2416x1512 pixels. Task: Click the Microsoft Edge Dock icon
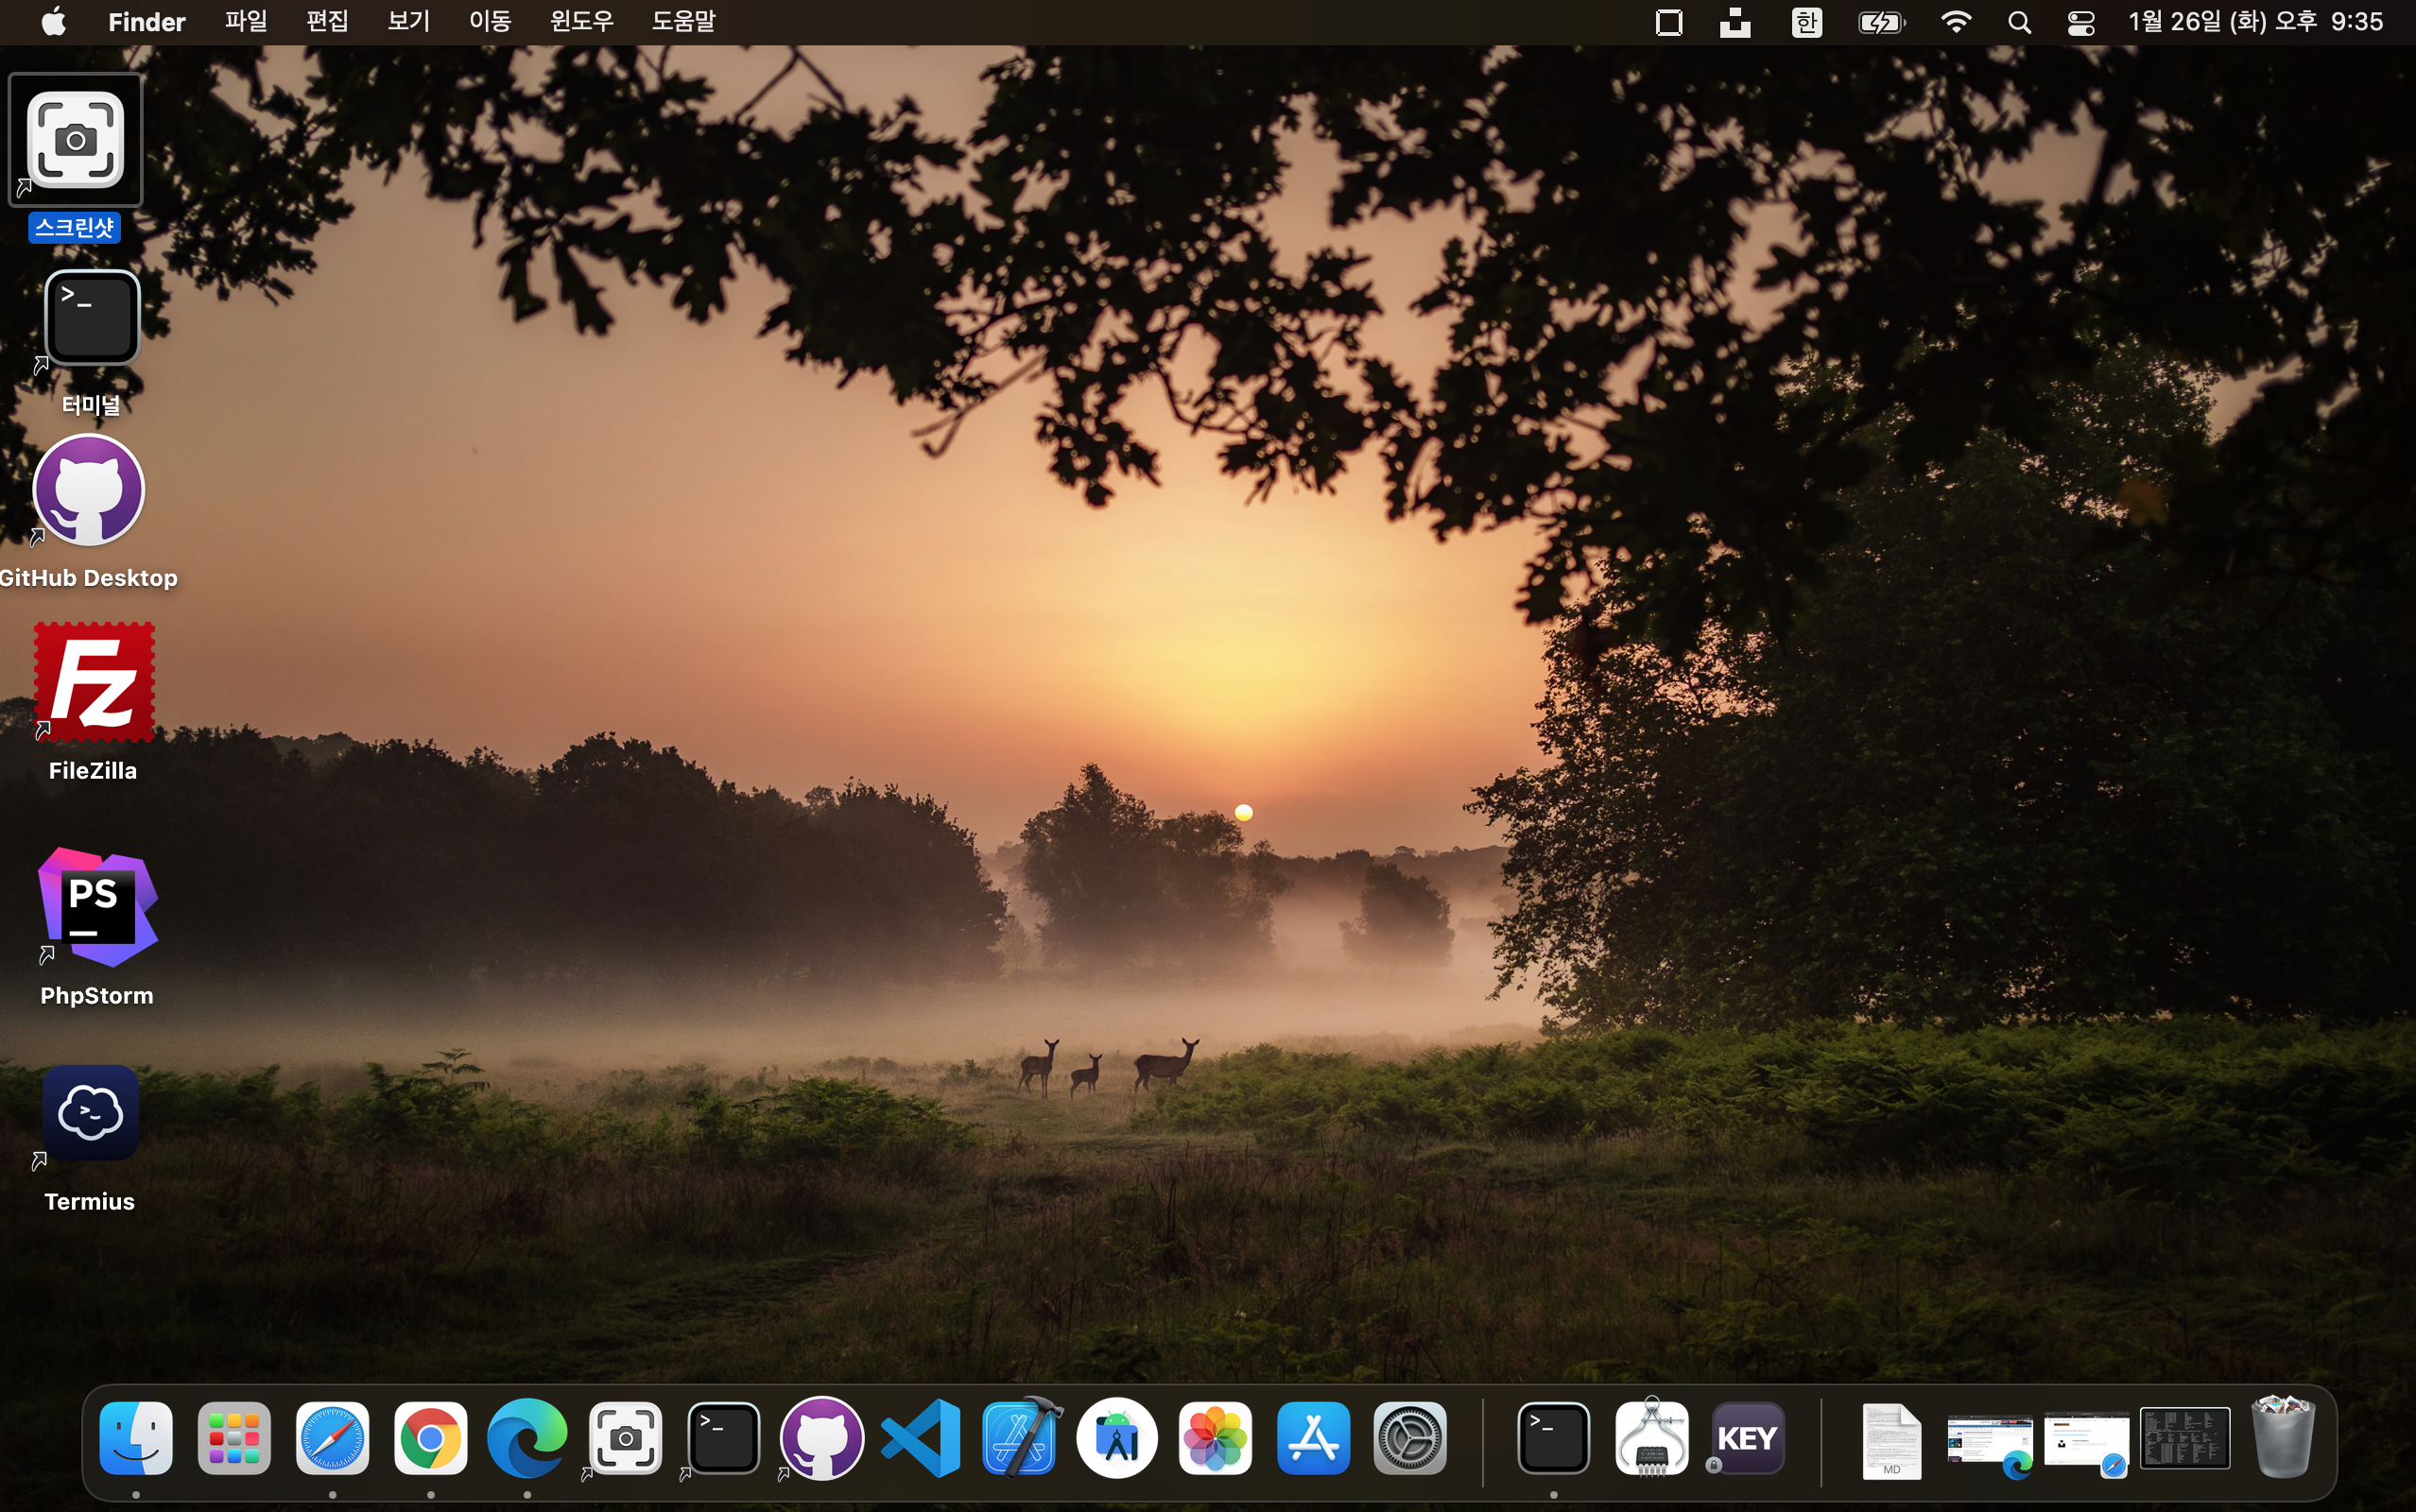pos(527,1439)
